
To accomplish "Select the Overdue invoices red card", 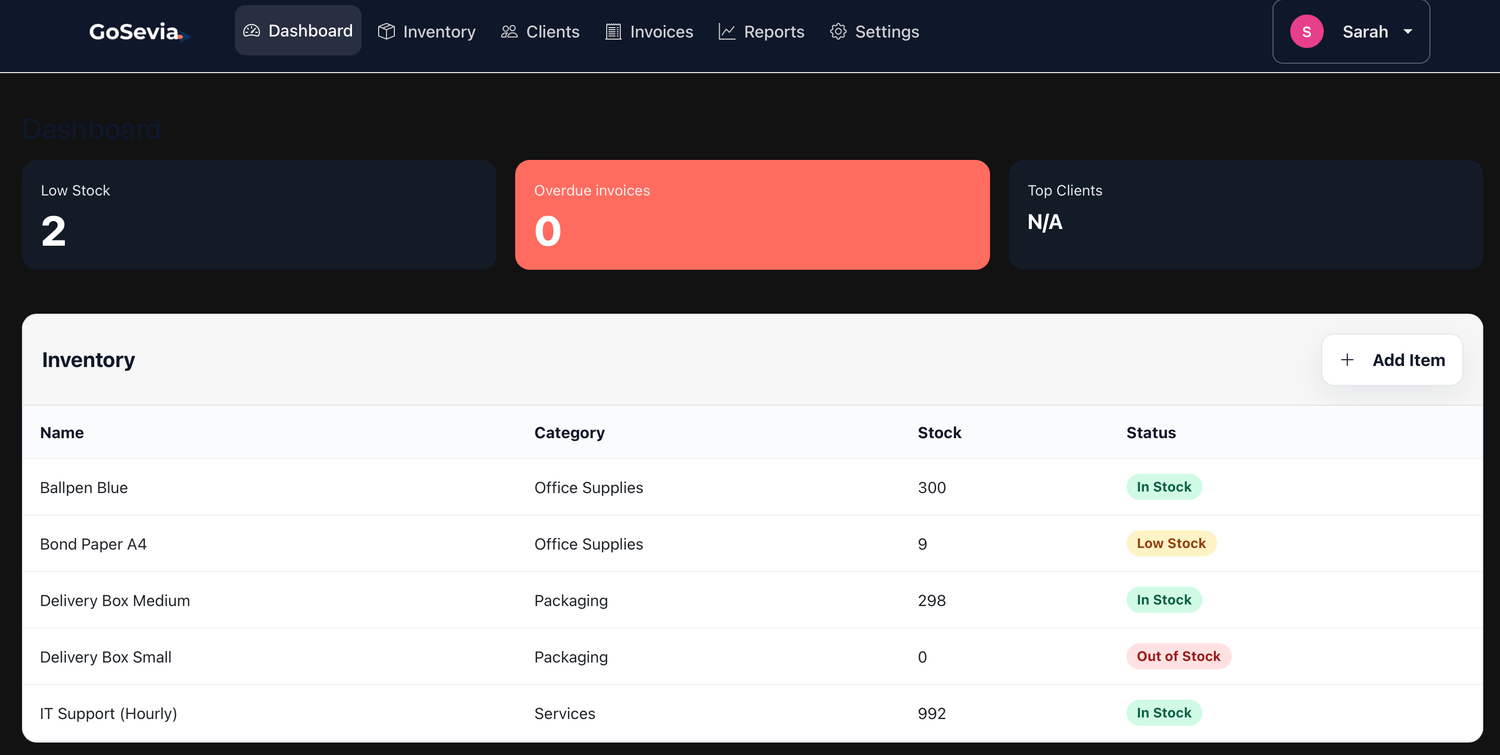I will point(752,215).
